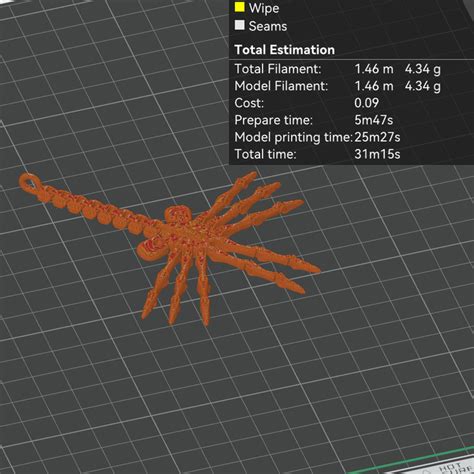Toggle the yellow Wipe color swatch
This screenshot has height=474, width=474.
pos(239,7)
